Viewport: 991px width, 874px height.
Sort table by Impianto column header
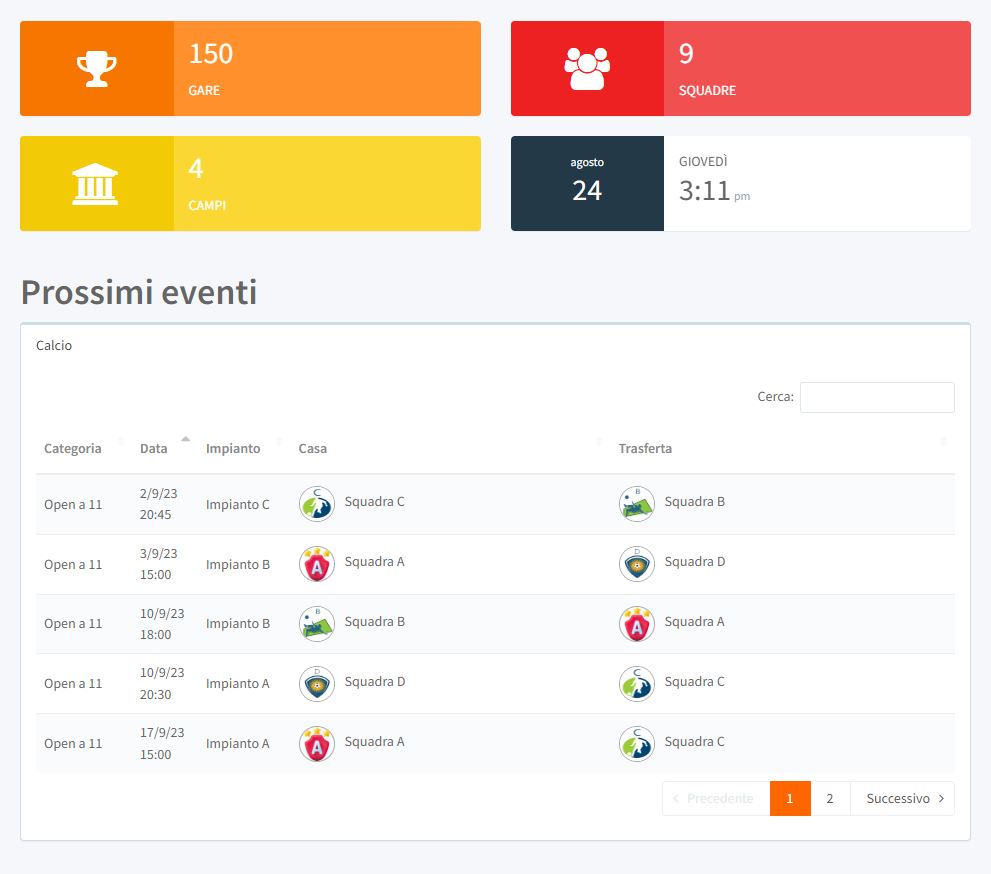tap(233, 448)
